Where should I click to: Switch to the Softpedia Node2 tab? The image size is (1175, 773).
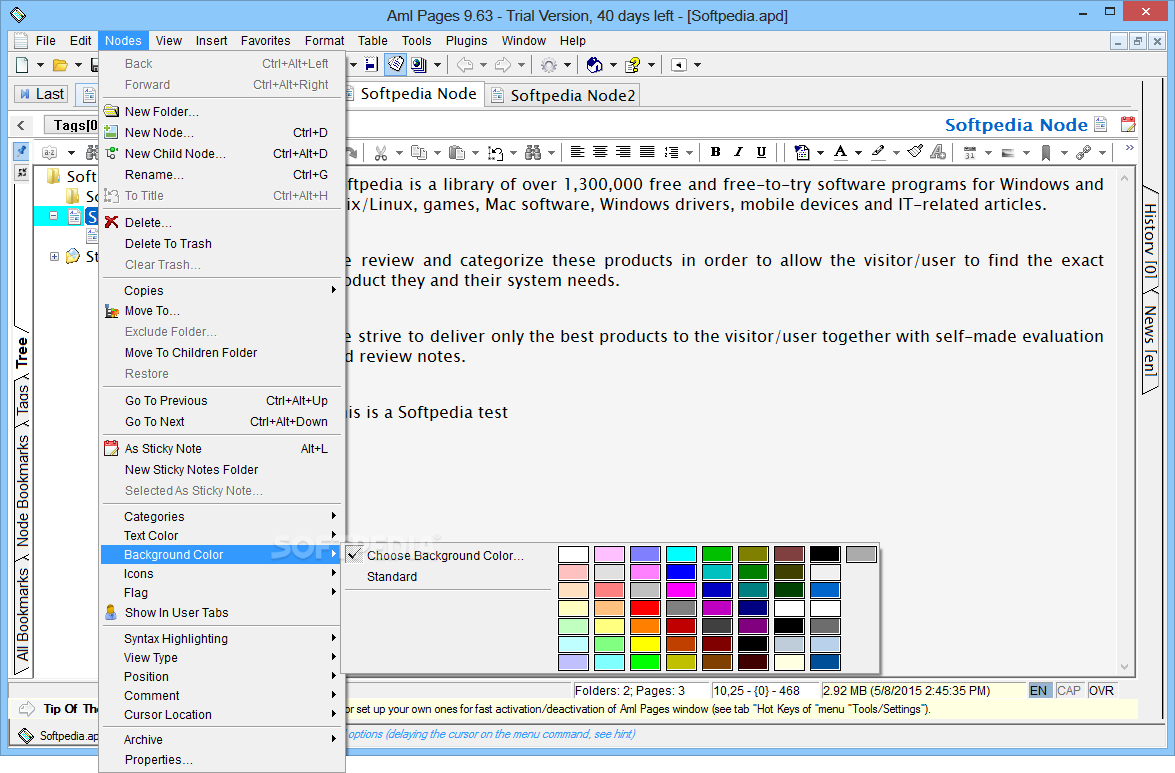tap(563, 96)
